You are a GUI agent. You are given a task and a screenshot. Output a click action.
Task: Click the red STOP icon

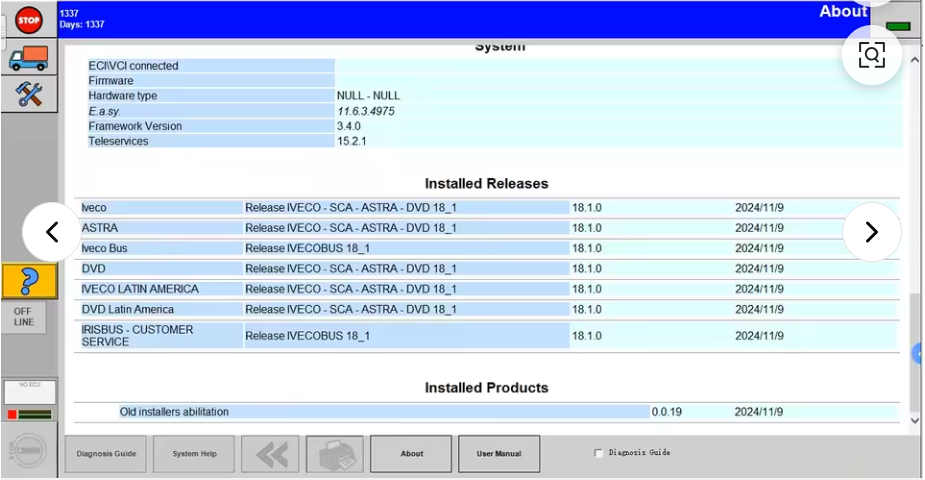point(28,20)
